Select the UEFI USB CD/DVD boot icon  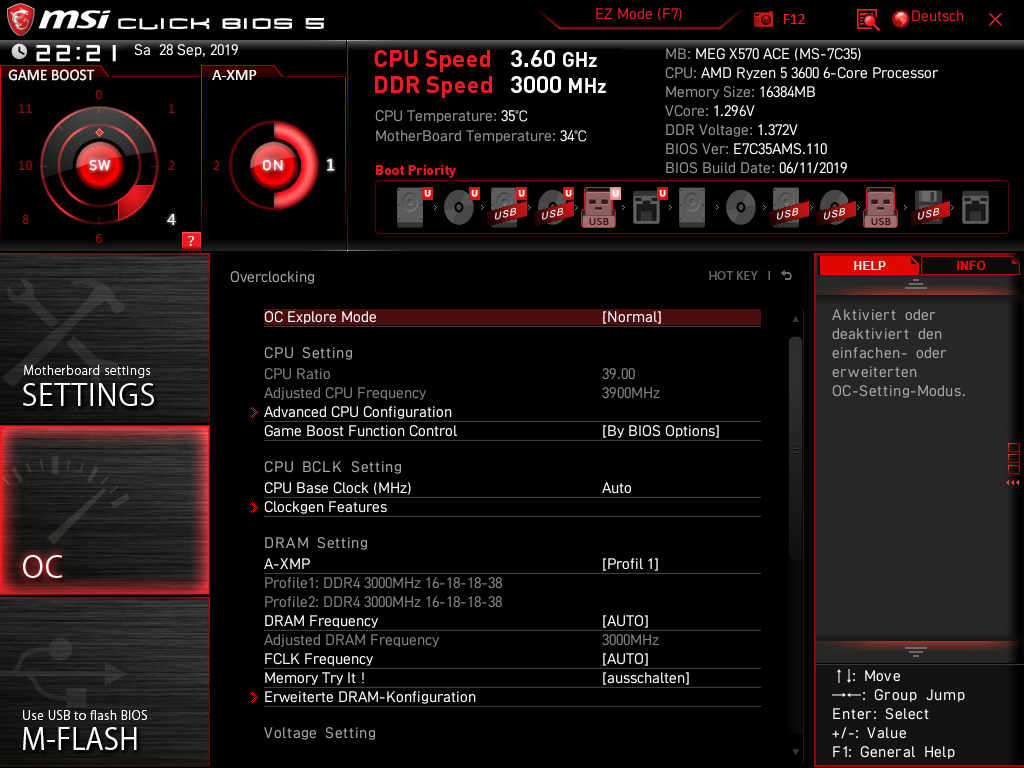555,208
